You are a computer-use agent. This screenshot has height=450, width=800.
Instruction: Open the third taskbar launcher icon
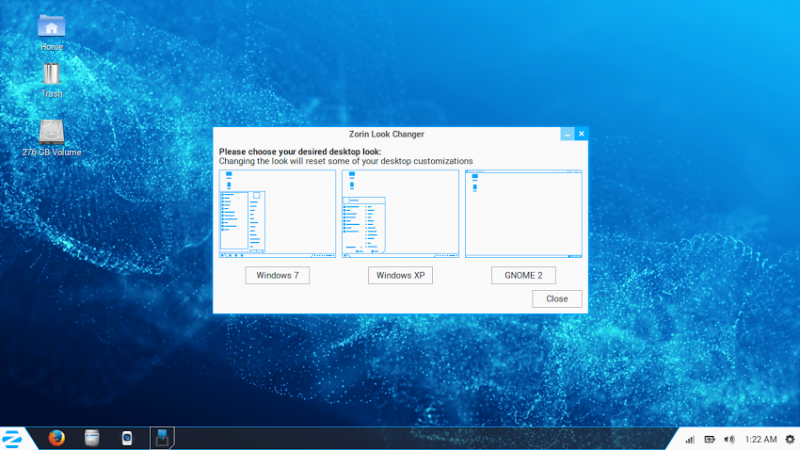tap(127, 438)
